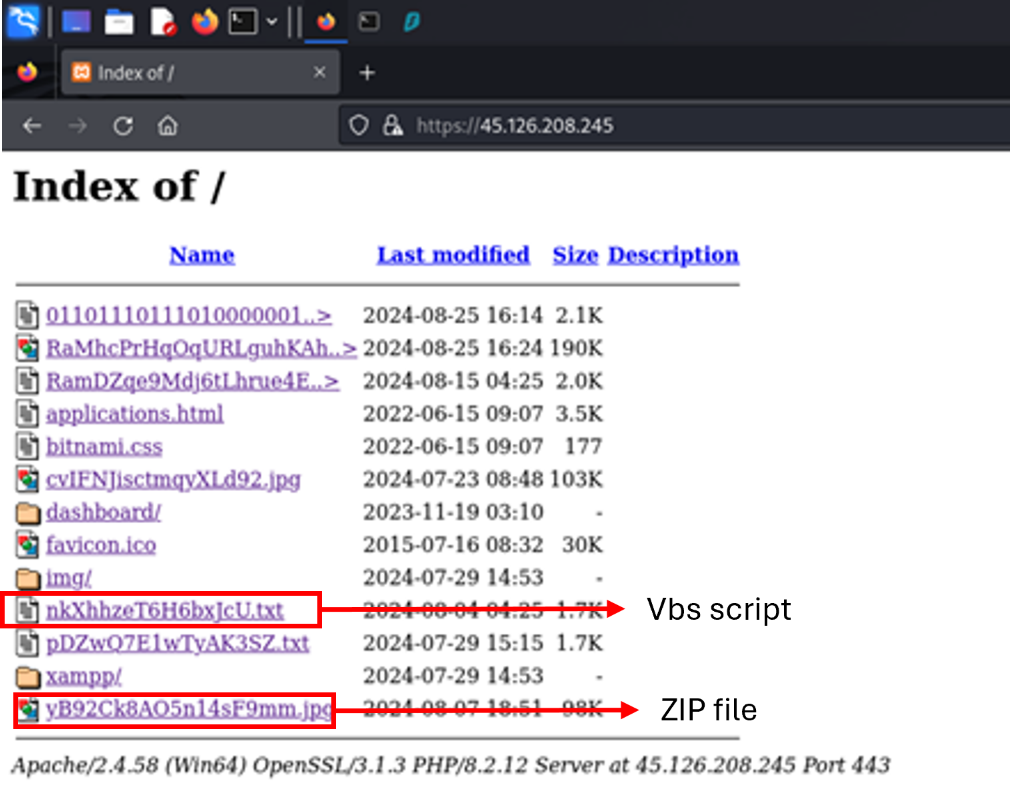Screen dimensions: 1010x811
Task: Open a new browser tab
Action: coord(366,73)
